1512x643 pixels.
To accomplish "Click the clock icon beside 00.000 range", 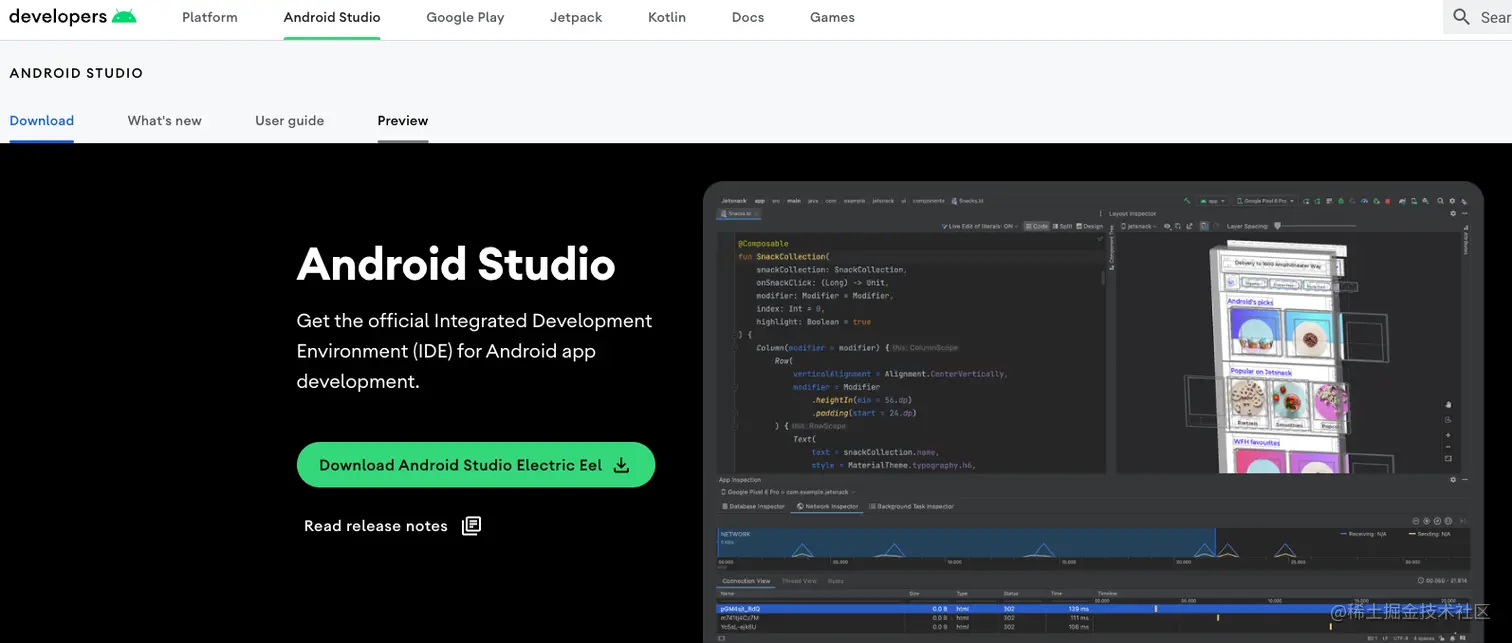I will [x=1421, y=580].
